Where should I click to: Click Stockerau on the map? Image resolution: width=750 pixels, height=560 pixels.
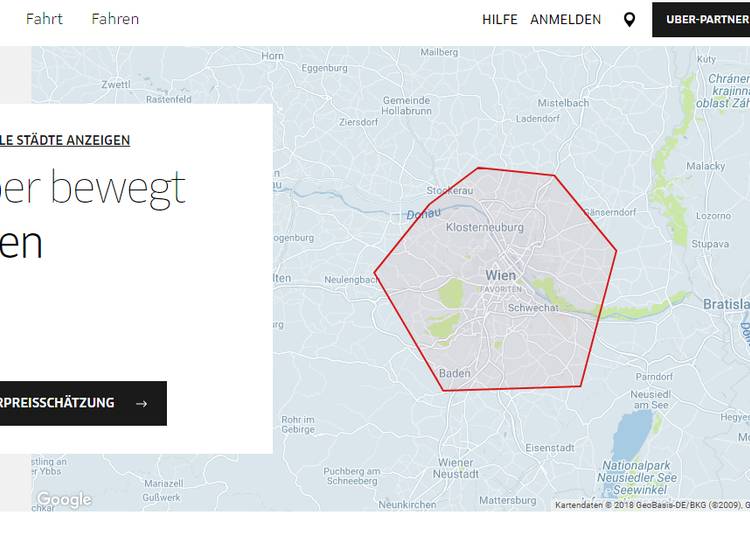click(x=450, y=190)
